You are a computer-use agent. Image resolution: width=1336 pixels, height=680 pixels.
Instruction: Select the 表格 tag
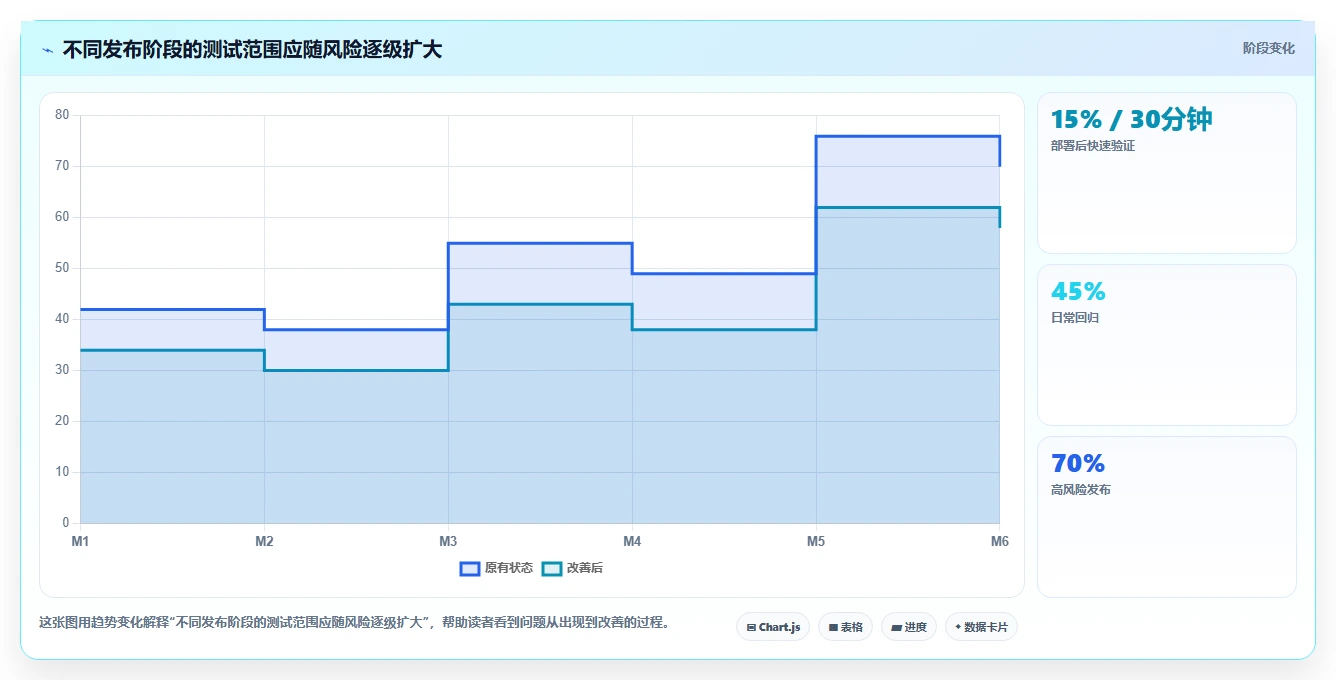(x=845, y=627)
